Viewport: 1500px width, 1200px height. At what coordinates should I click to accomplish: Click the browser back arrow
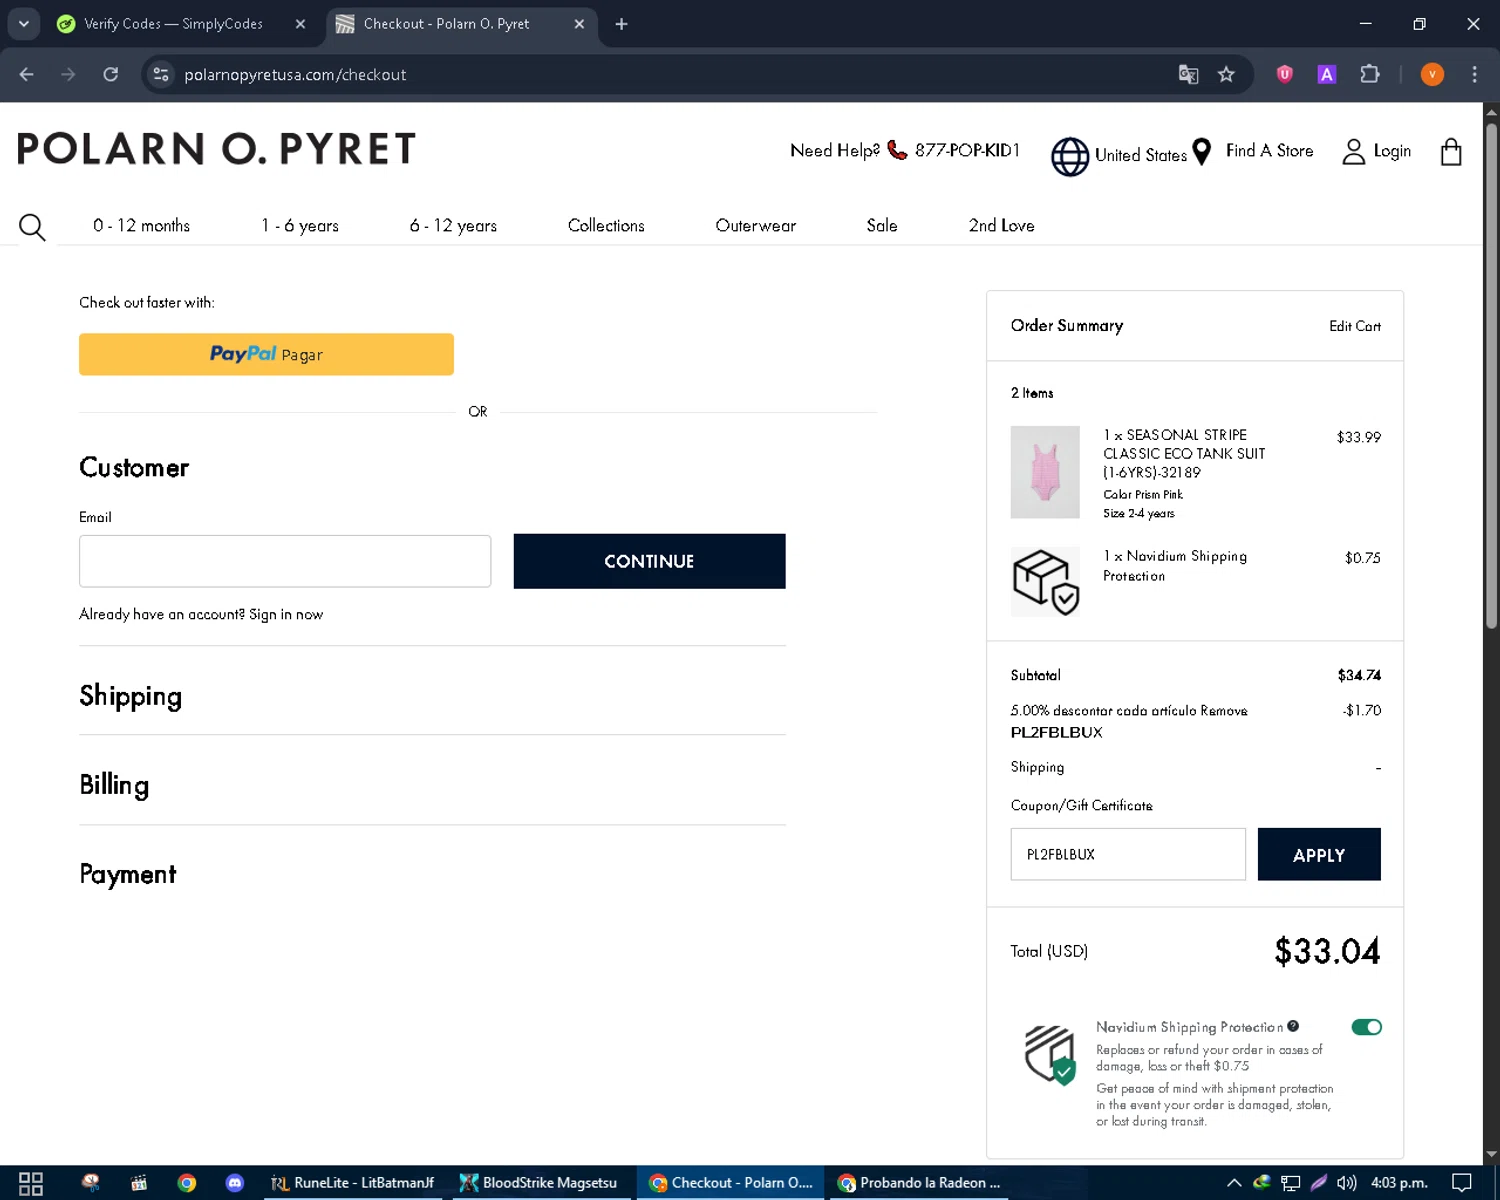[x=27, y=74]
